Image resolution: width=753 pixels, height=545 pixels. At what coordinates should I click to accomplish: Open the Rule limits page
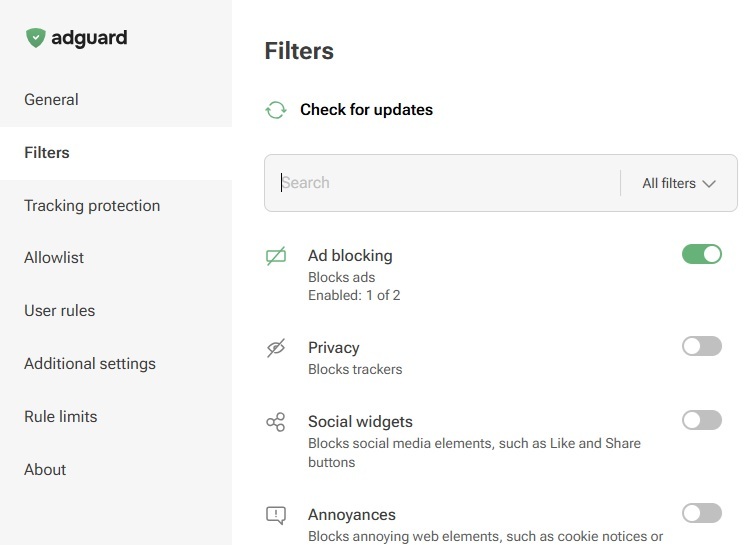116,416
